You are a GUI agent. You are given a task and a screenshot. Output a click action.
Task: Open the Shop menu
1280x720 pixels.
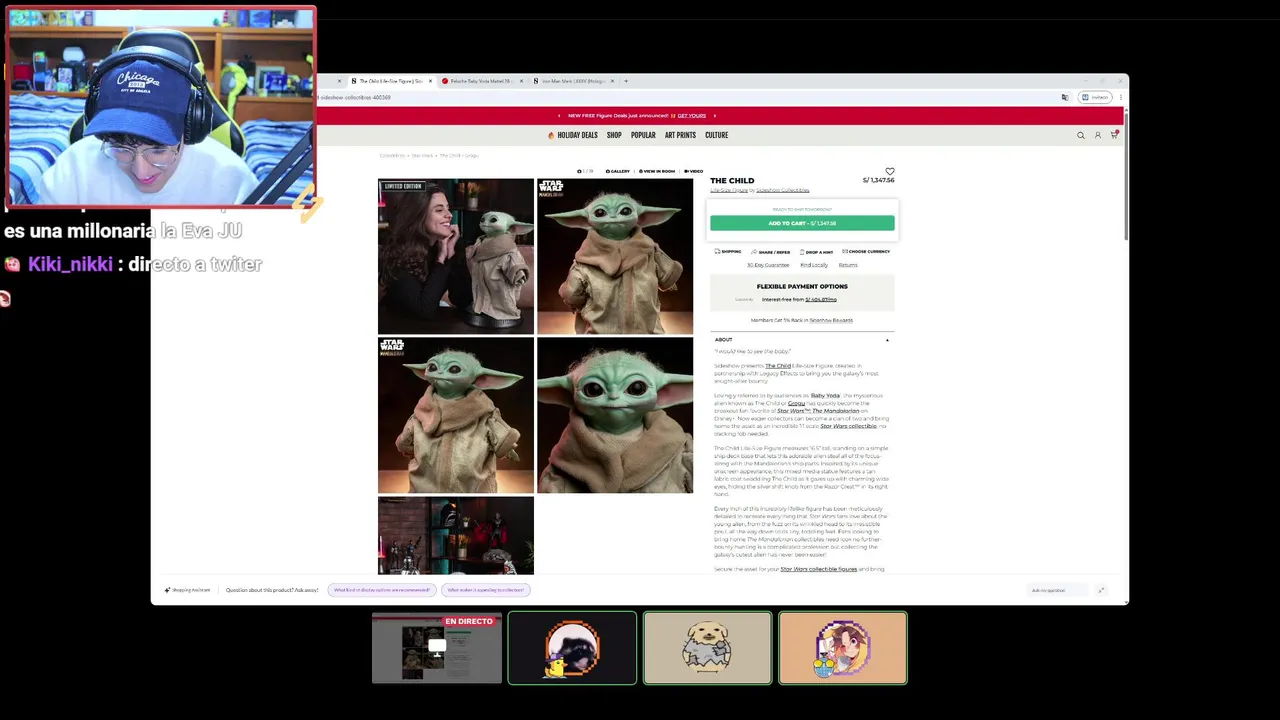point(614,135)
